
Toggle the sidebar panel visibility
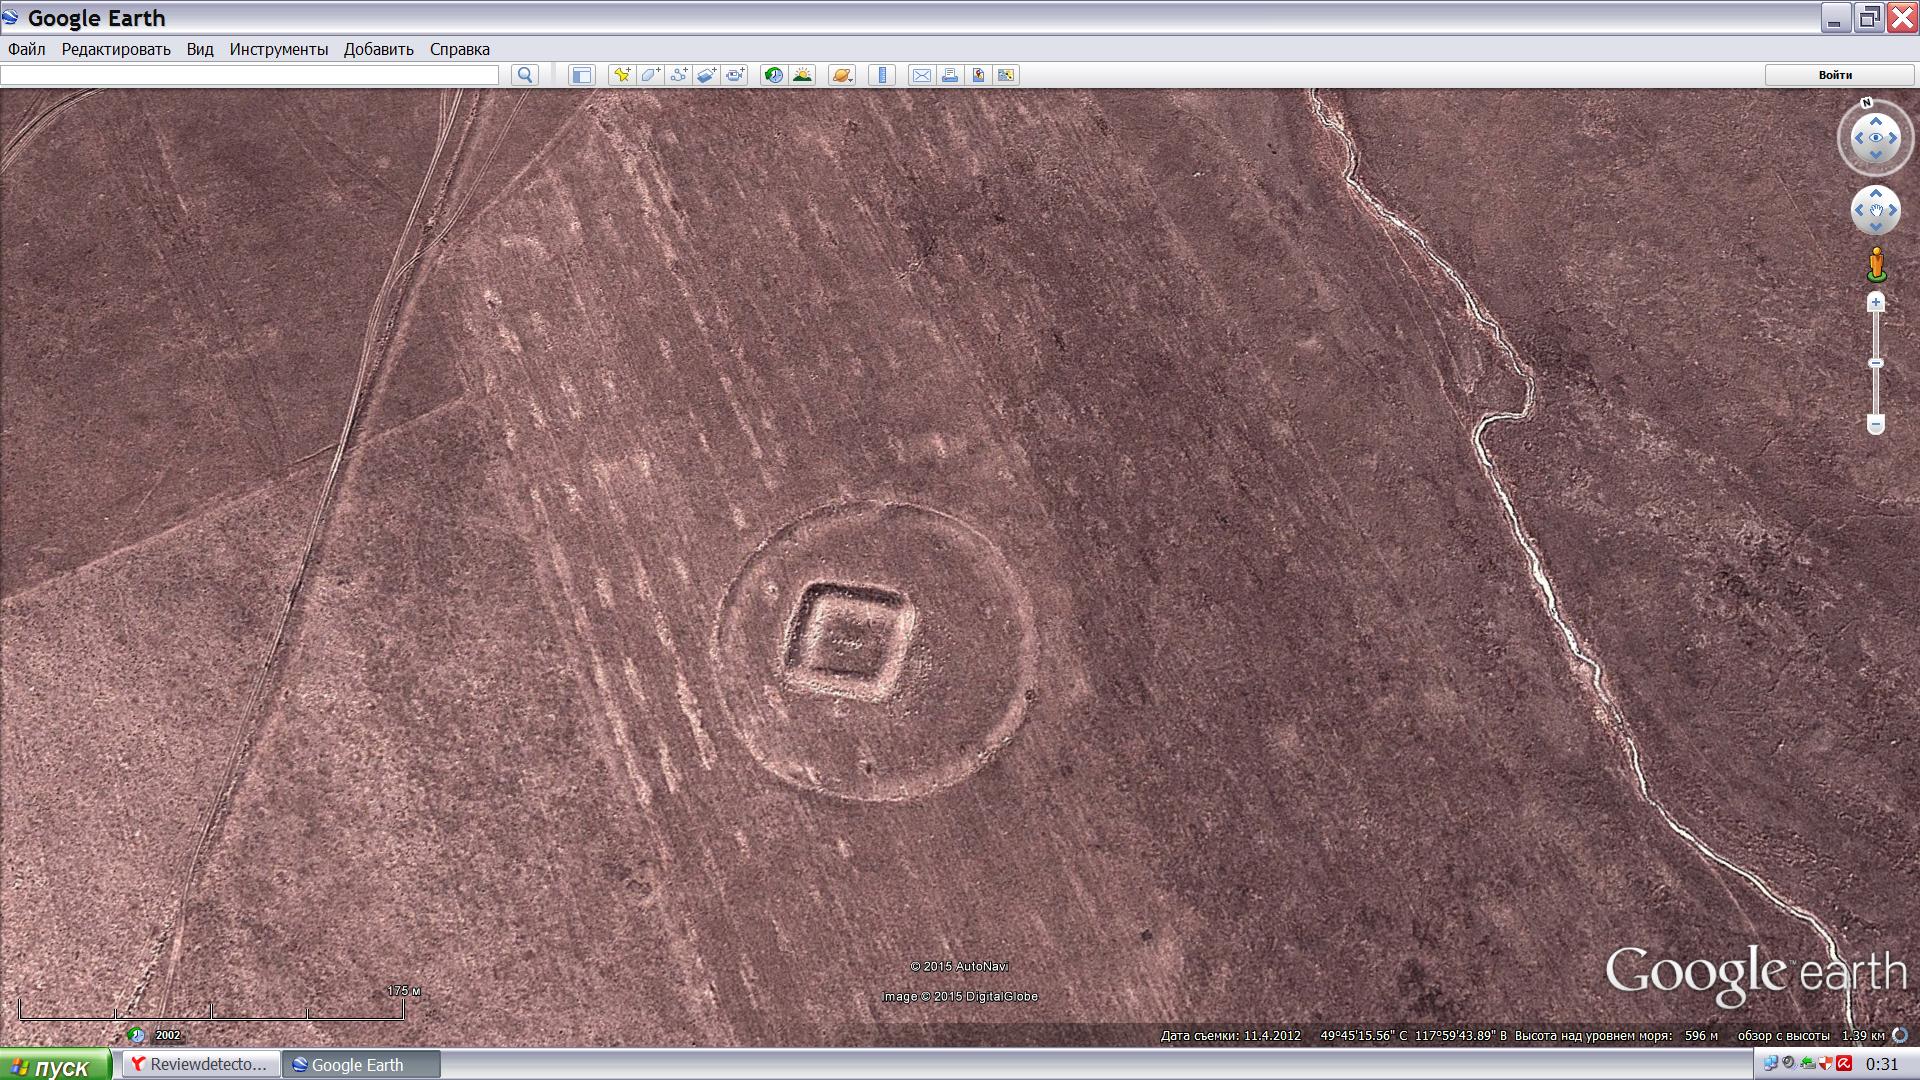582,75
